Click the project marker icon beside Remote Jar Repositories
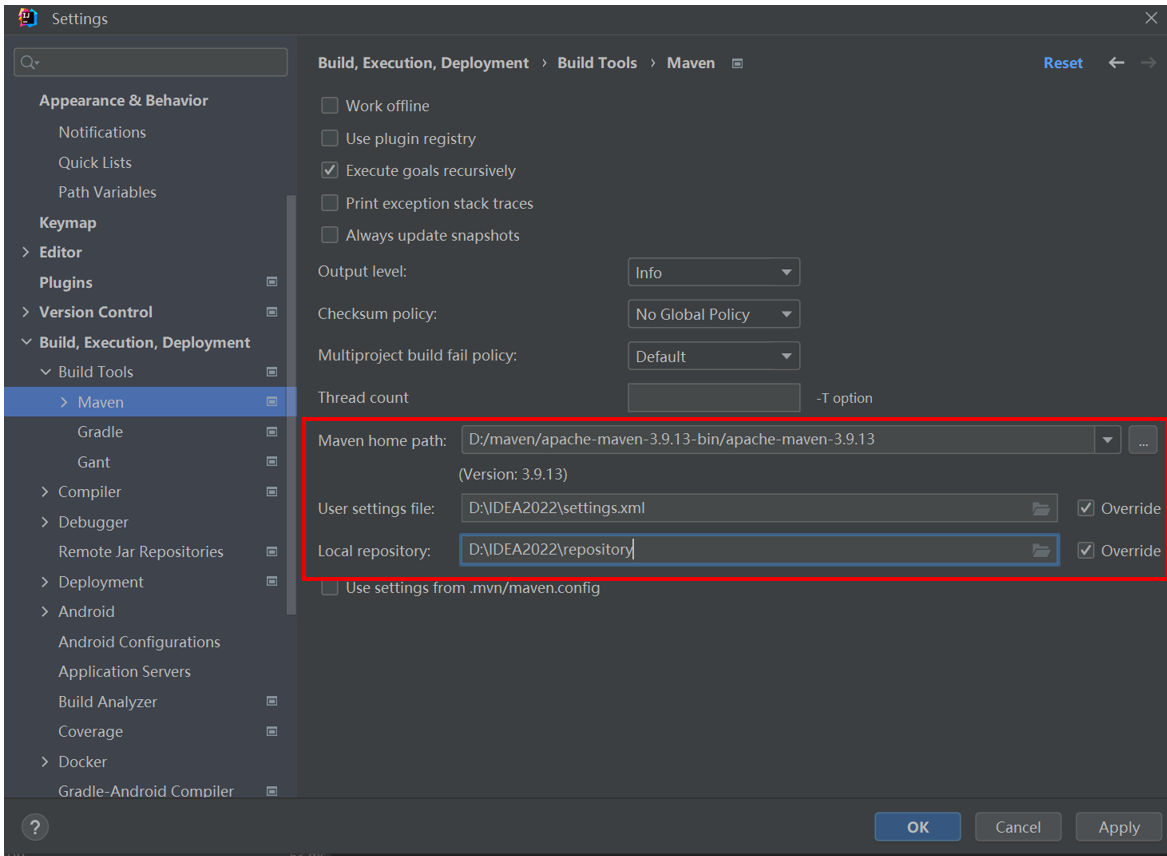This screenshot has width=1167, height=856. tap(272, 552)
